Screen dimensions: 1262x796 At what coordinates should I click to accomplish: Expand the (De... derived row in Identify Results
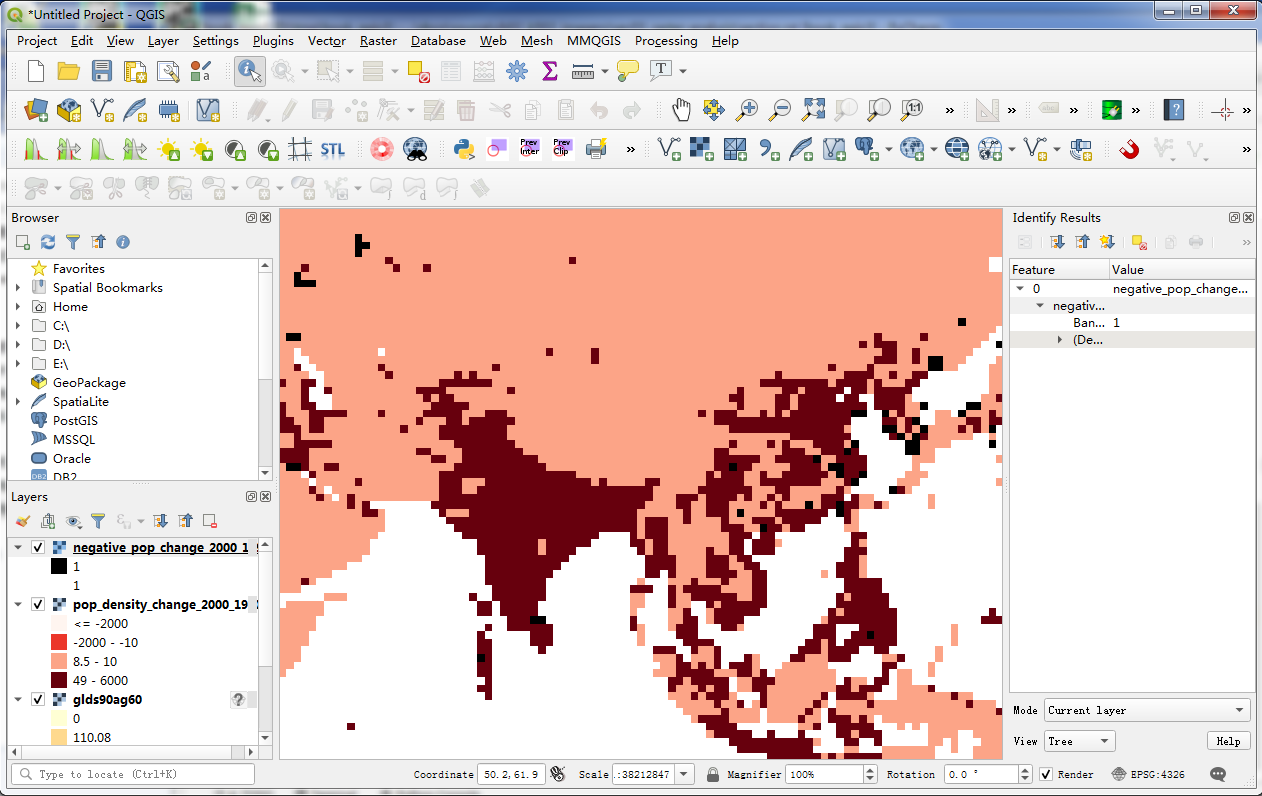pos(1060,340)
